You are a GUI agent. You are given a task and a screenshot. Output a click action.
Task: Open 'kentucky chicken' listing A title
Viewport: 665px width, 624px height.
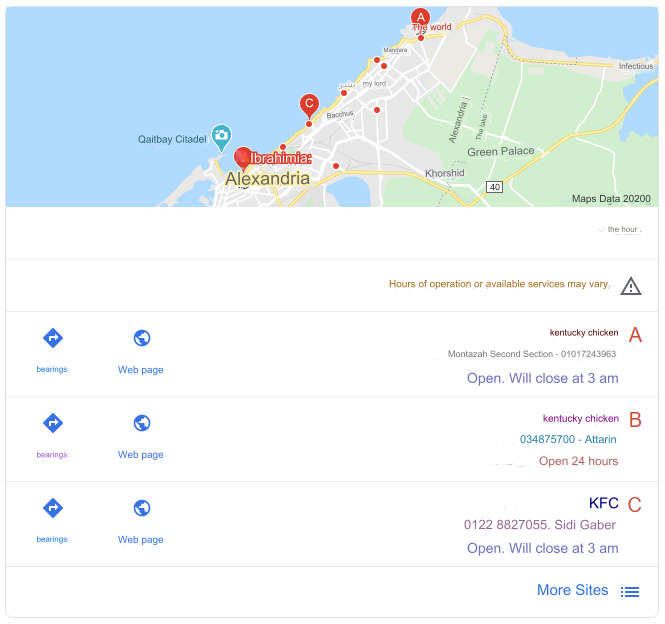coord(584,333)
